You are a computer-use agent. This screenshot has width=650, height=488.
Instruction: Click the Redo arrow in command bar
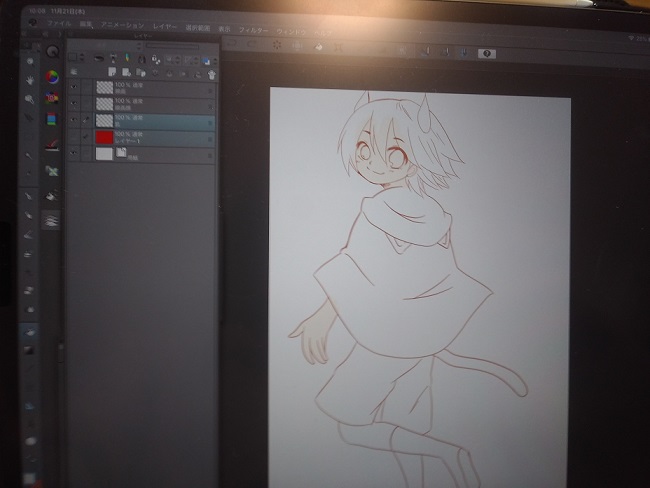click(x=252, y=44)
